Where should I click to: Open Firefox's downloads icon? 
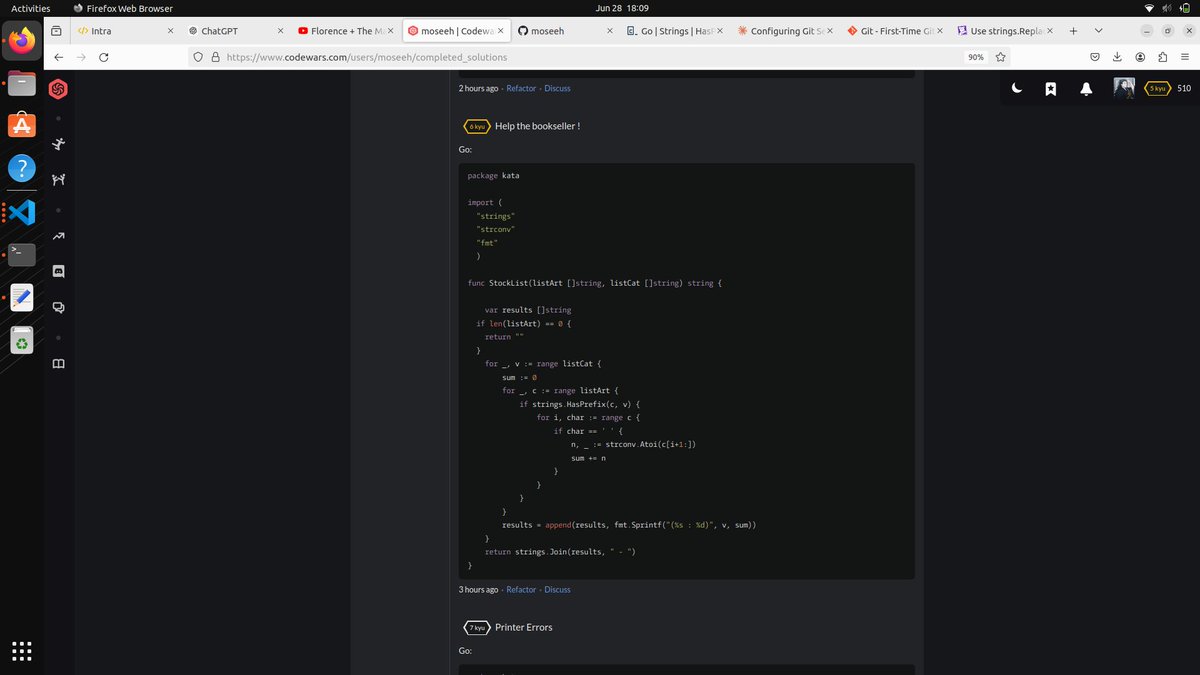pyautogui.click(x=1117, y=57)
